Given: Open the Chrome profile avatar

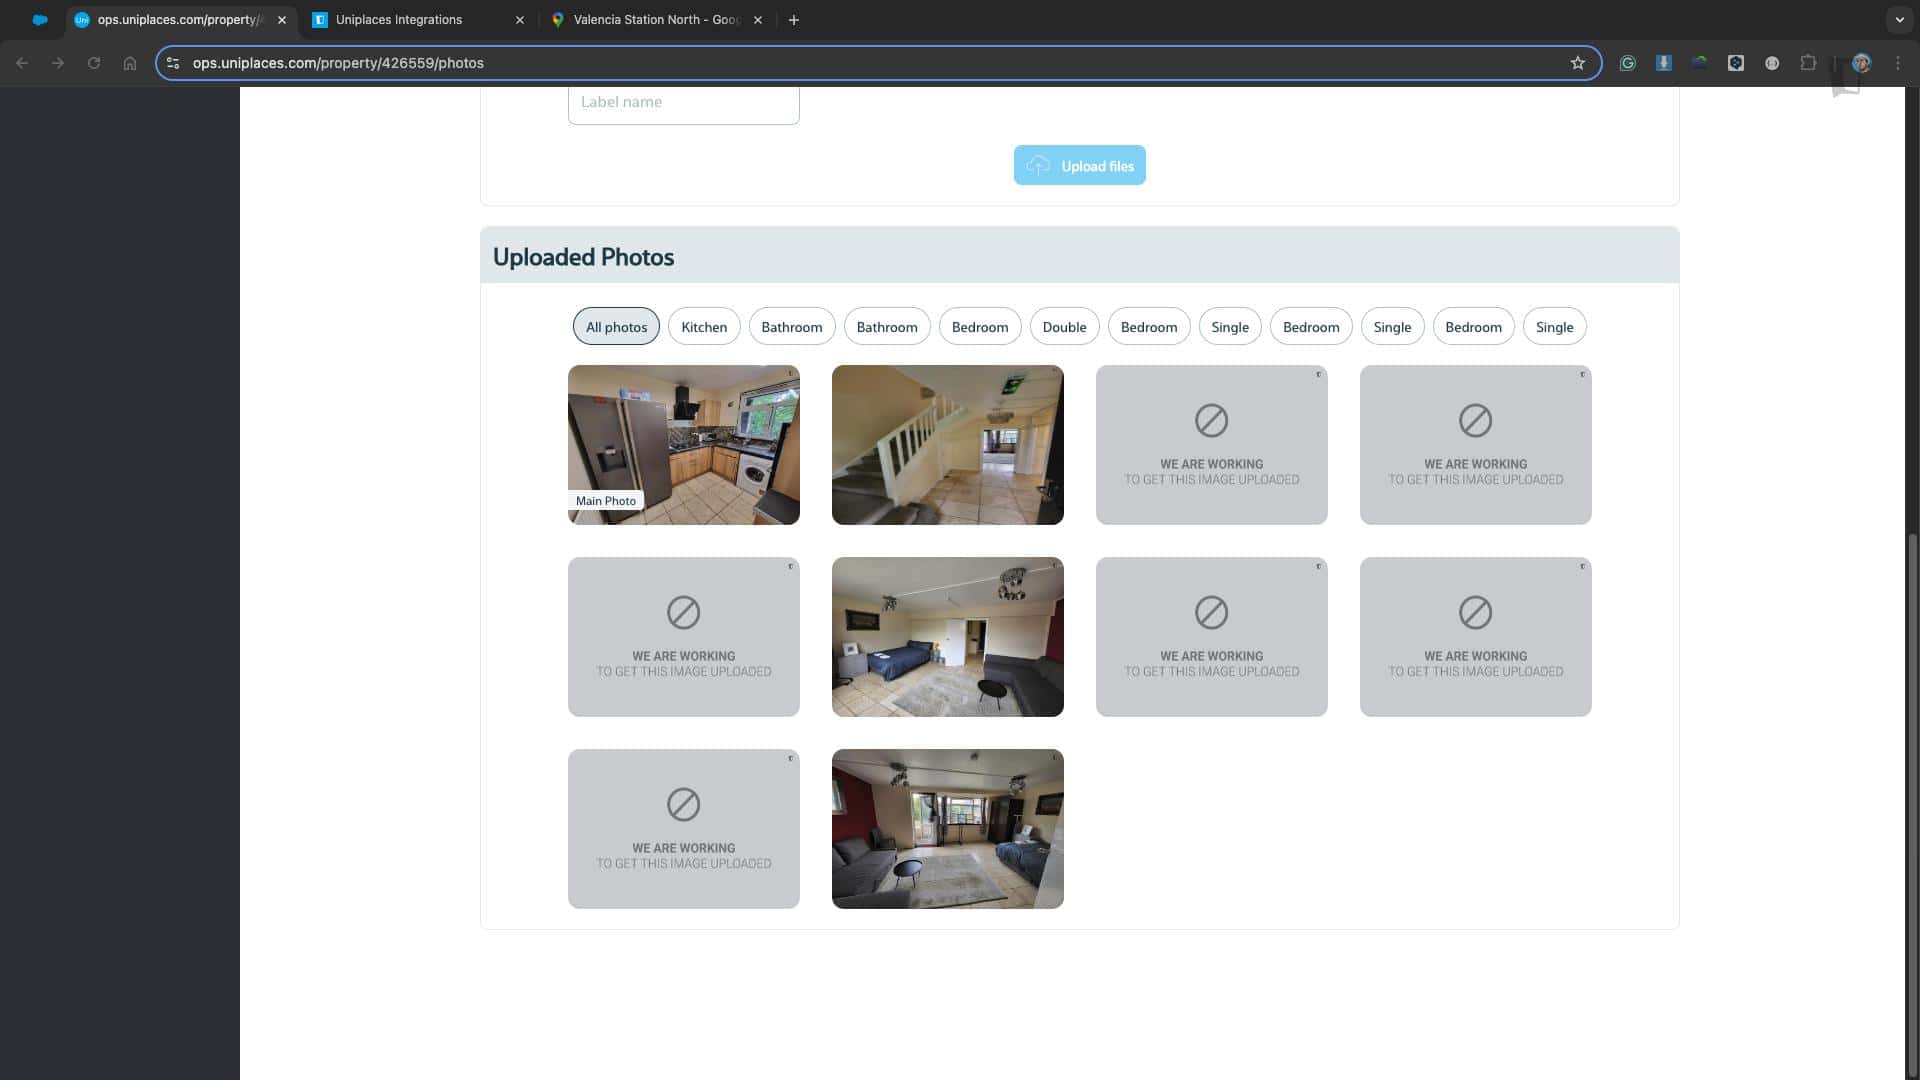Looking at the screenshot, I should [x=1861, y=63].
